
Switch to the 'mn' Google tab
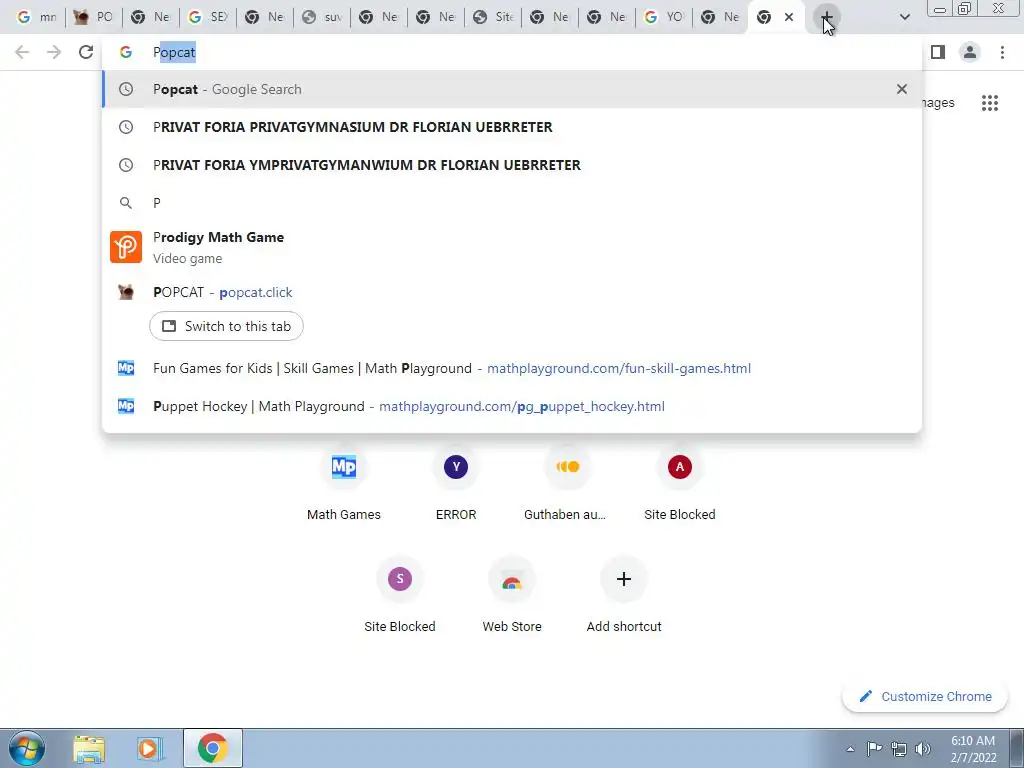click(37, 18)
